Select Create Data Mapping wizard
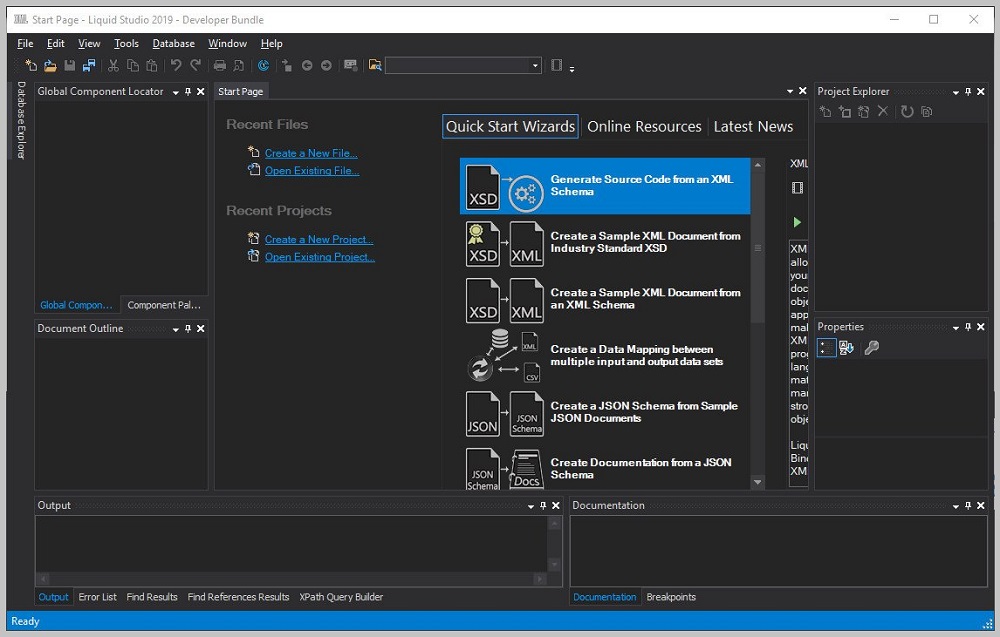Image resolution: width=1000 pixels, height=637 pixels. 605,356
